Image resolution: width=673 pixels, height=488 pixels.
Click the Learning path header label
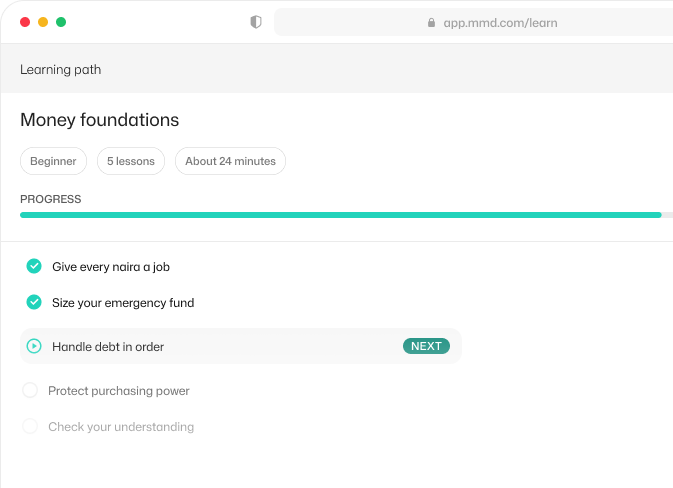click(61, 70)
